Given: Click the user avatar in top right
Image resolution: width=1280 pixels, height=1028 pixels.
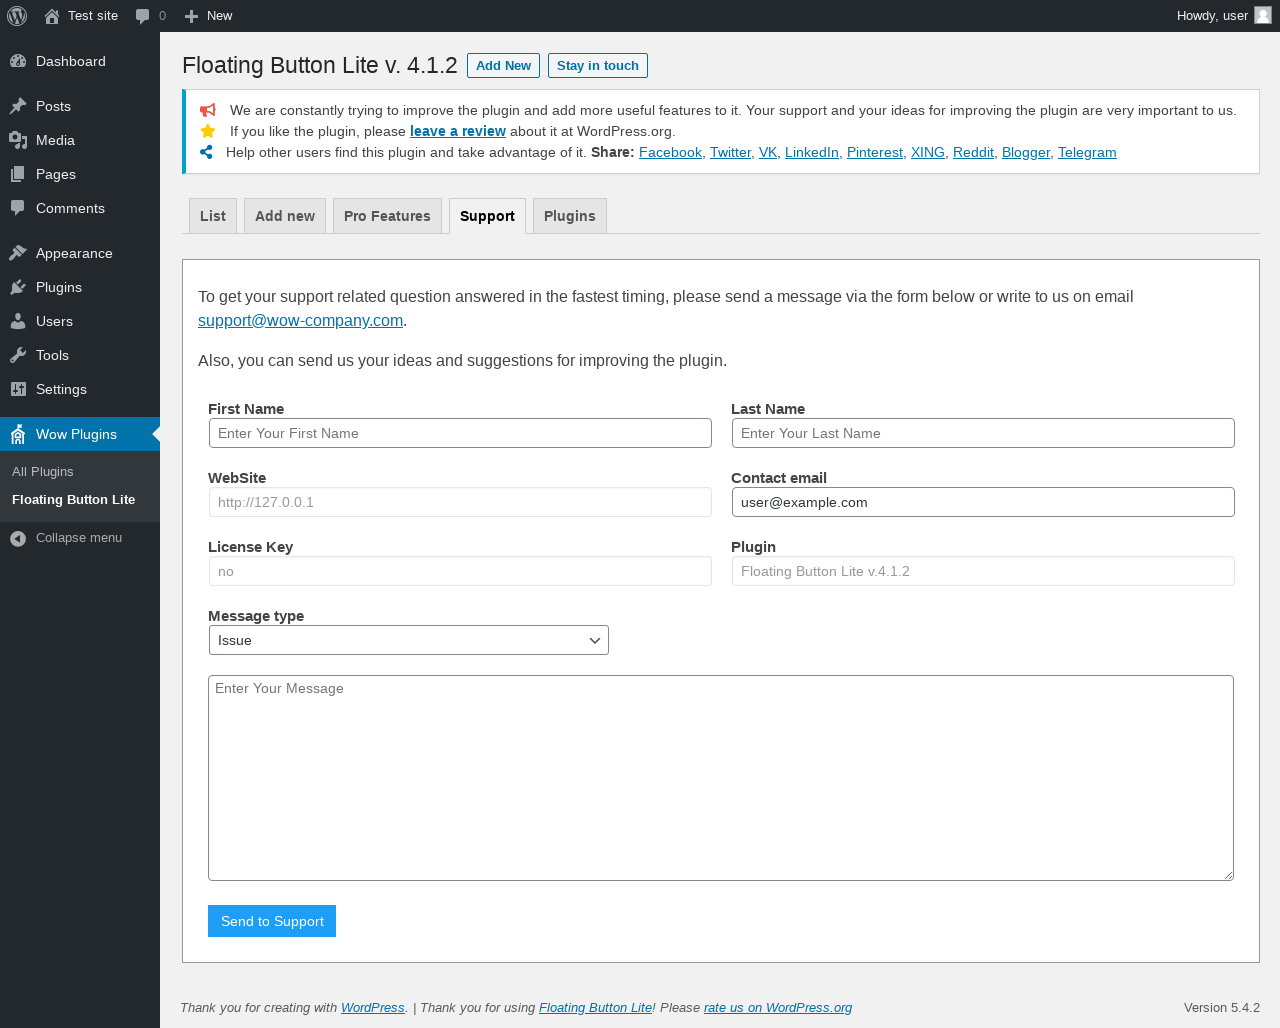Looking at the screenshot, I should 1263,15.
